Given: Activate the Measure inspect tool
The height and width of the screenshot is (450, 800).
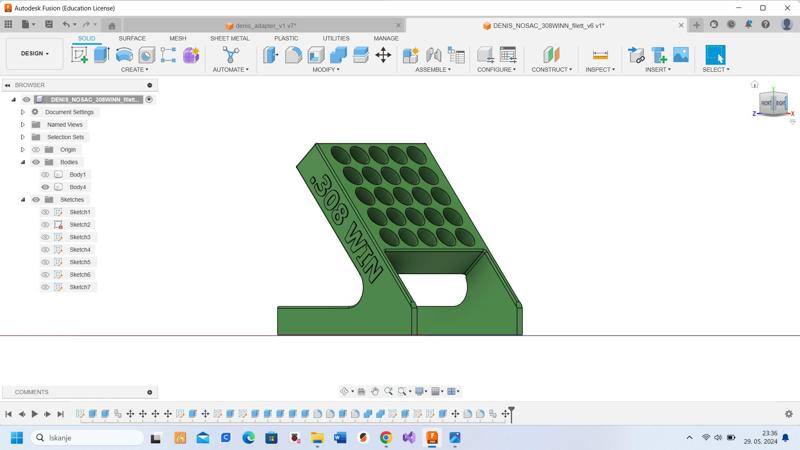Looking at the screenshot, I should (x=600, y=55).
